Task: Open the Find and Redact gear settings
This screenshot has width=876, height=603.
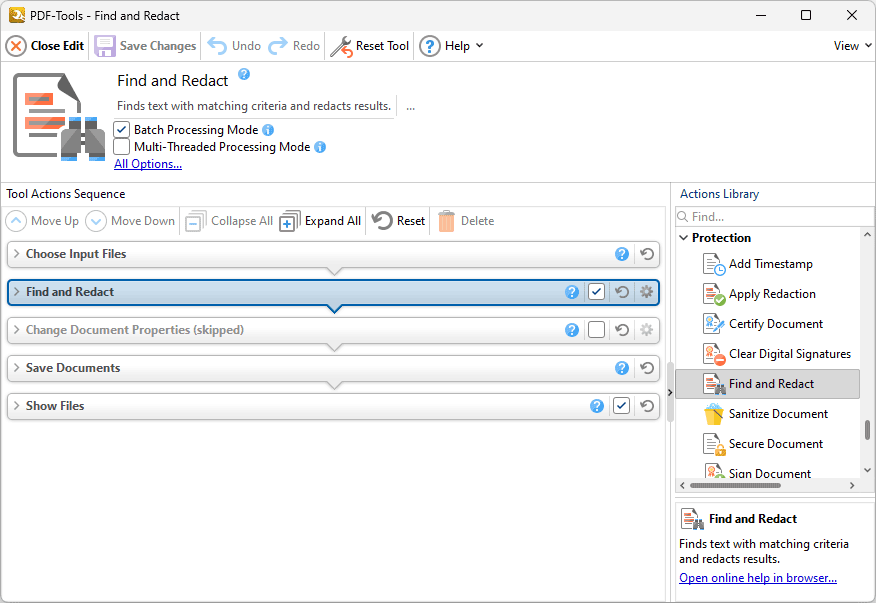Action: tap(646, 292)
